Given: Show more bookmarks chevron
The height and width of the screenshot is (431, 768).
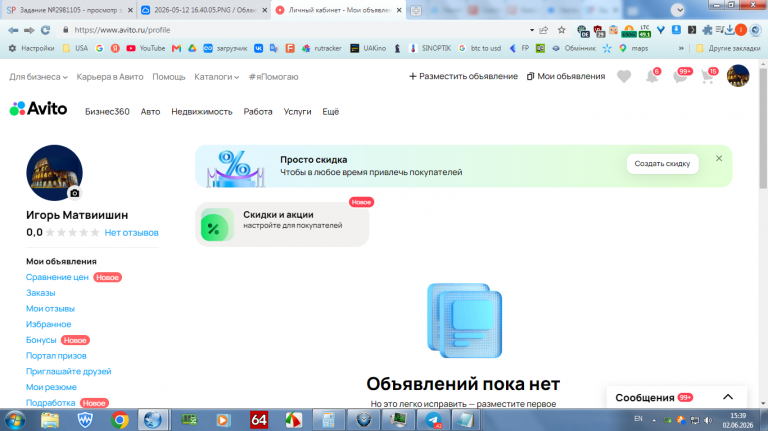Looking at the screenshot, I should (x=681, y=48).
